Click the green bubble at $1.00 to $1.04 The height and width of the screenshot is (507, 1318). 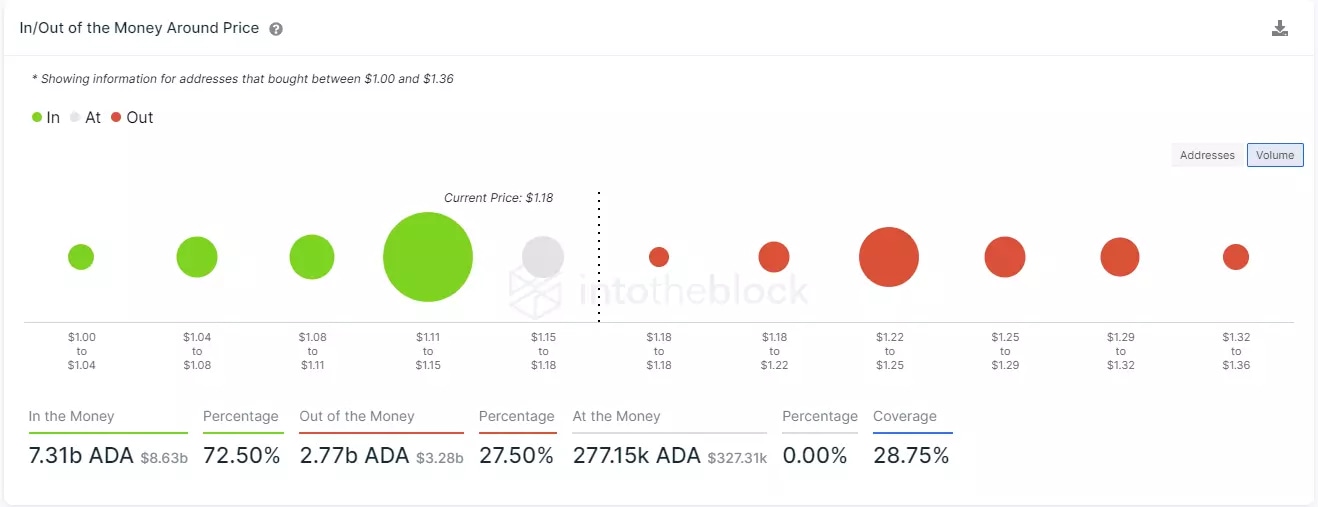(x=81, y=257)
